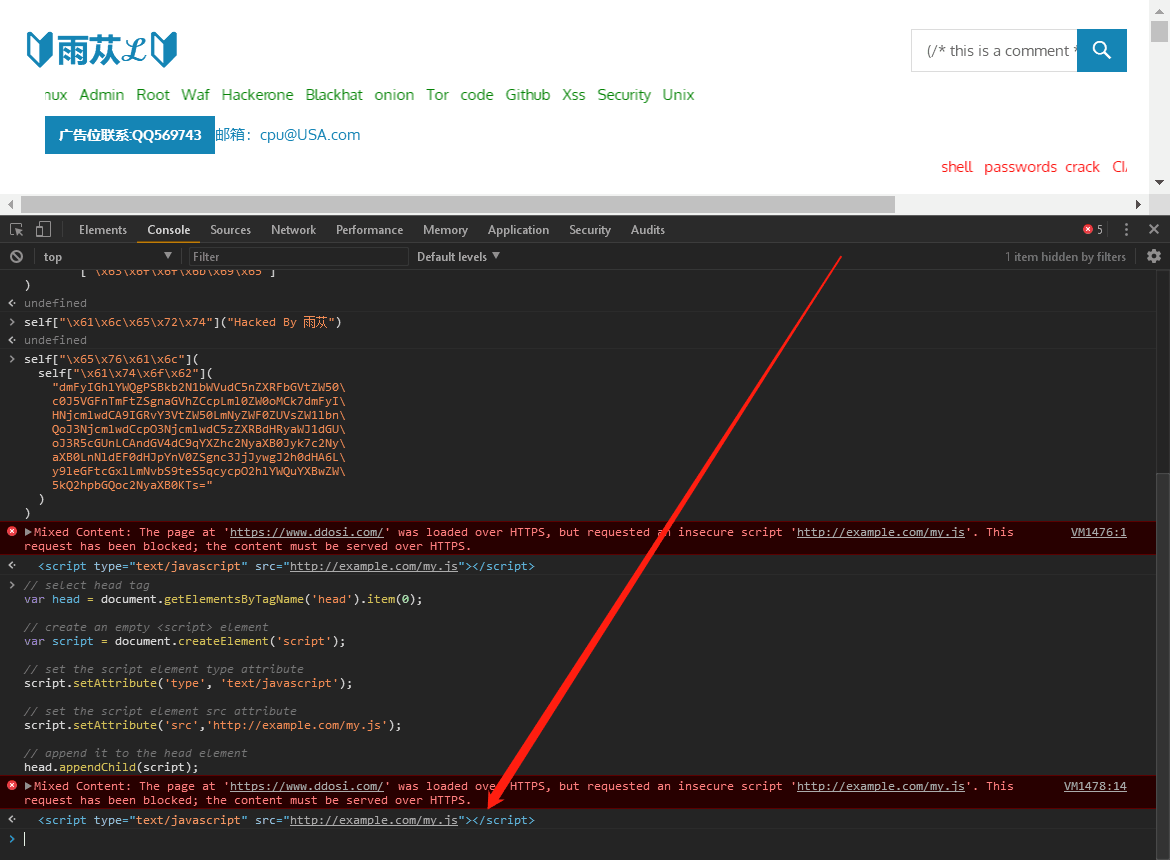Follow the ddosi.com link in second error
This screenshot has width=1170, height=860.
tap(307, 786)
